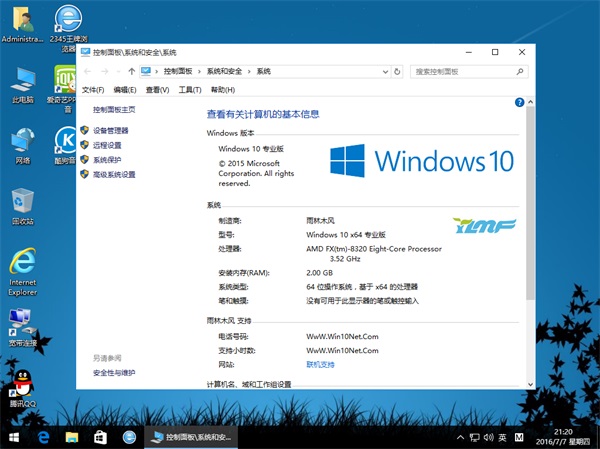The image size is (600, 449).
Task: Select 系统和安全 in the address breadcrumb
Action: 224,71
